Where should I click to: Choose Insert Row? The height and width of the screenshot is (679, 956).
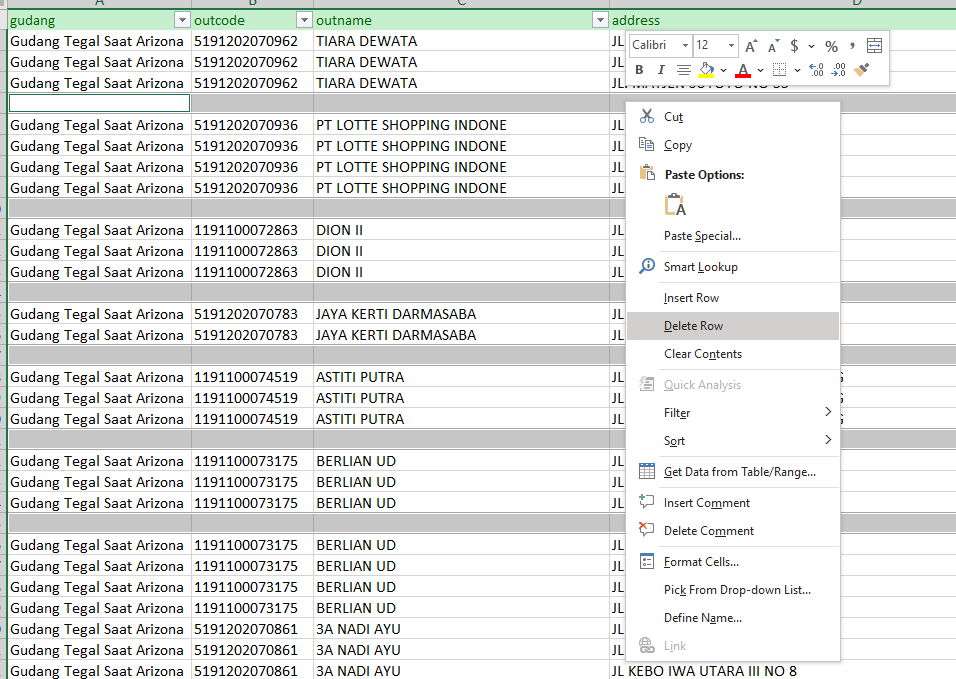coord(733,298)
